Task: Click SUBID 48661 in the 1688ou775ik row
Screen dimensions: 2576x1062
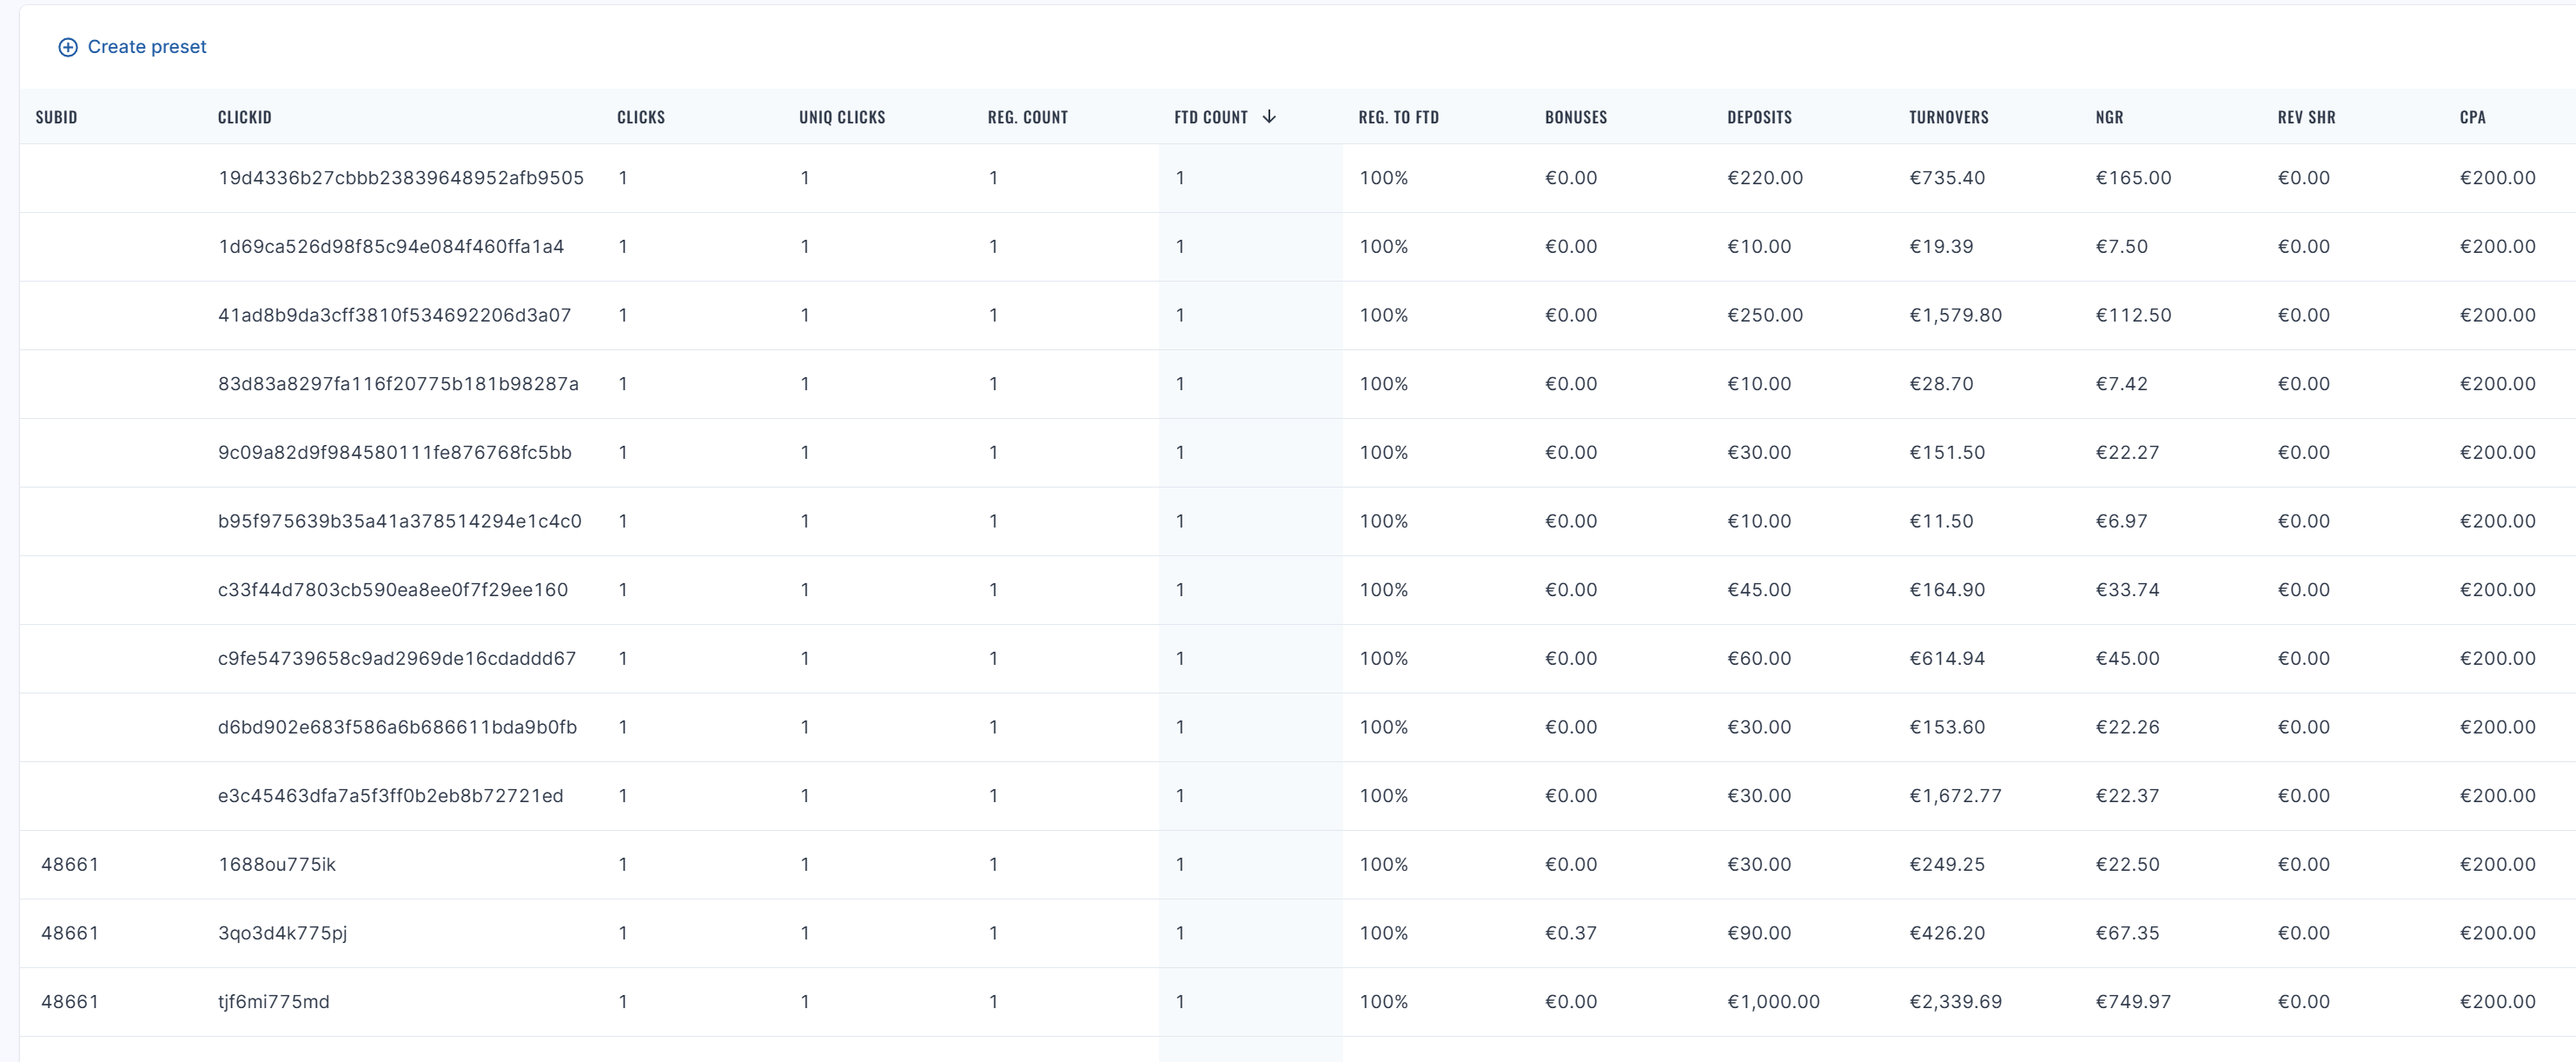Action: pos(70,865)
